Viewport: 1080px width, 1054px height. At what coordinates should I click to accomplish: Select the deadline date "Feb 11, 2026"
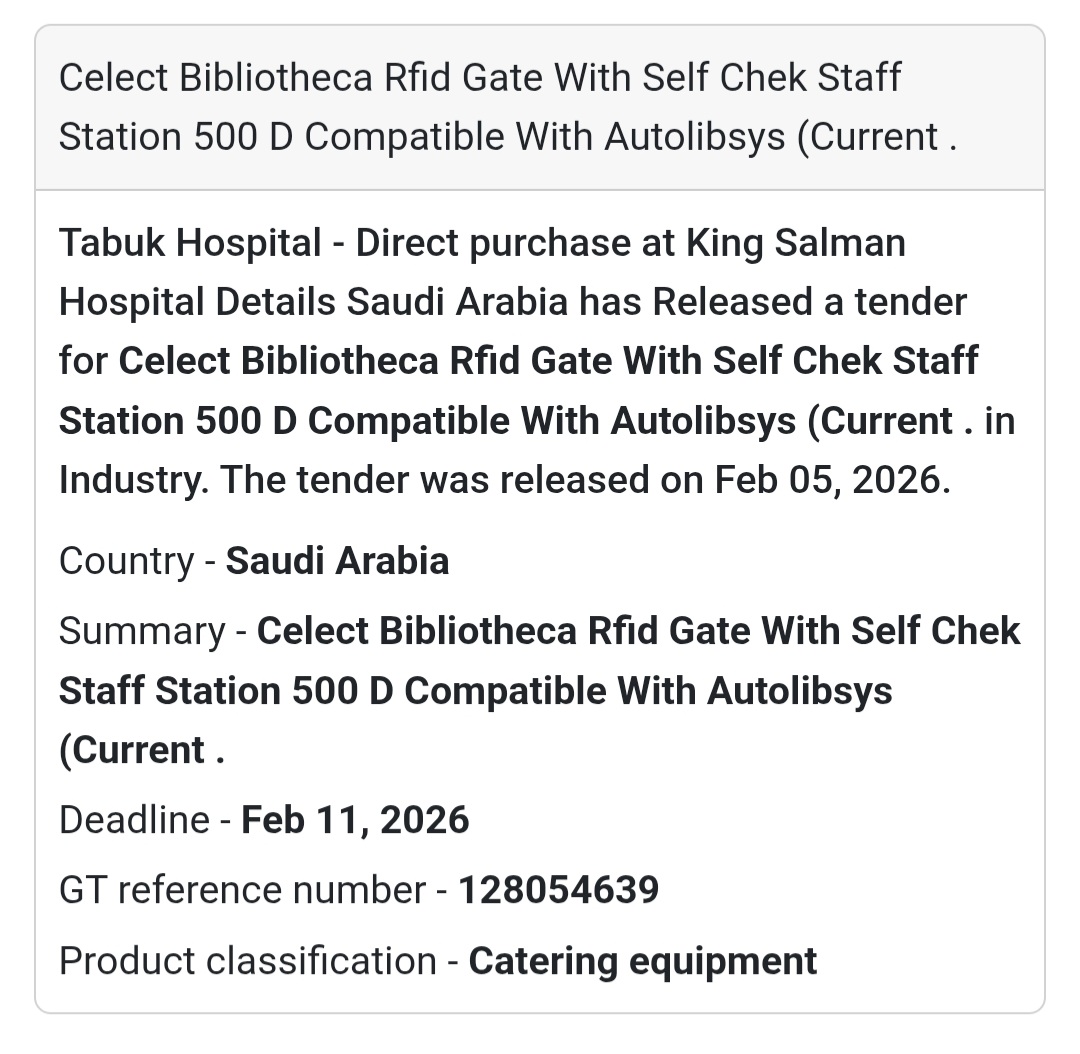(x=355, y=821)
